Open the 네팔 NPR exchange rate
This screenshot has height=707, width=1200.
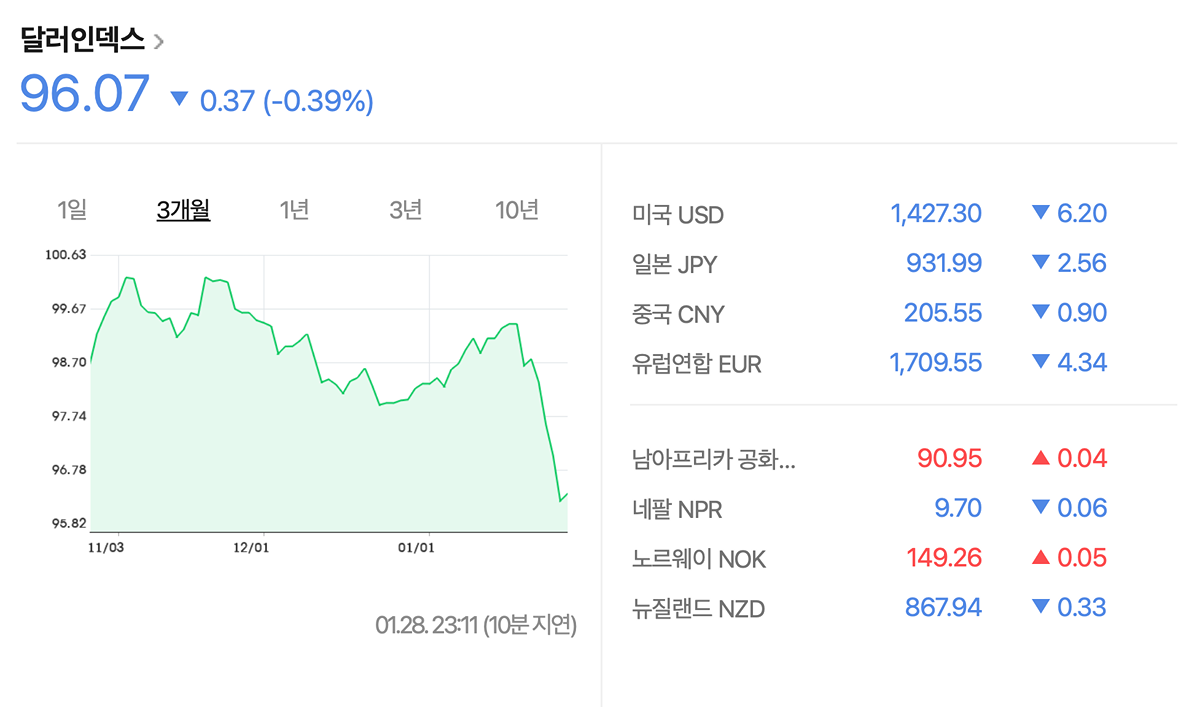[677, 510]
